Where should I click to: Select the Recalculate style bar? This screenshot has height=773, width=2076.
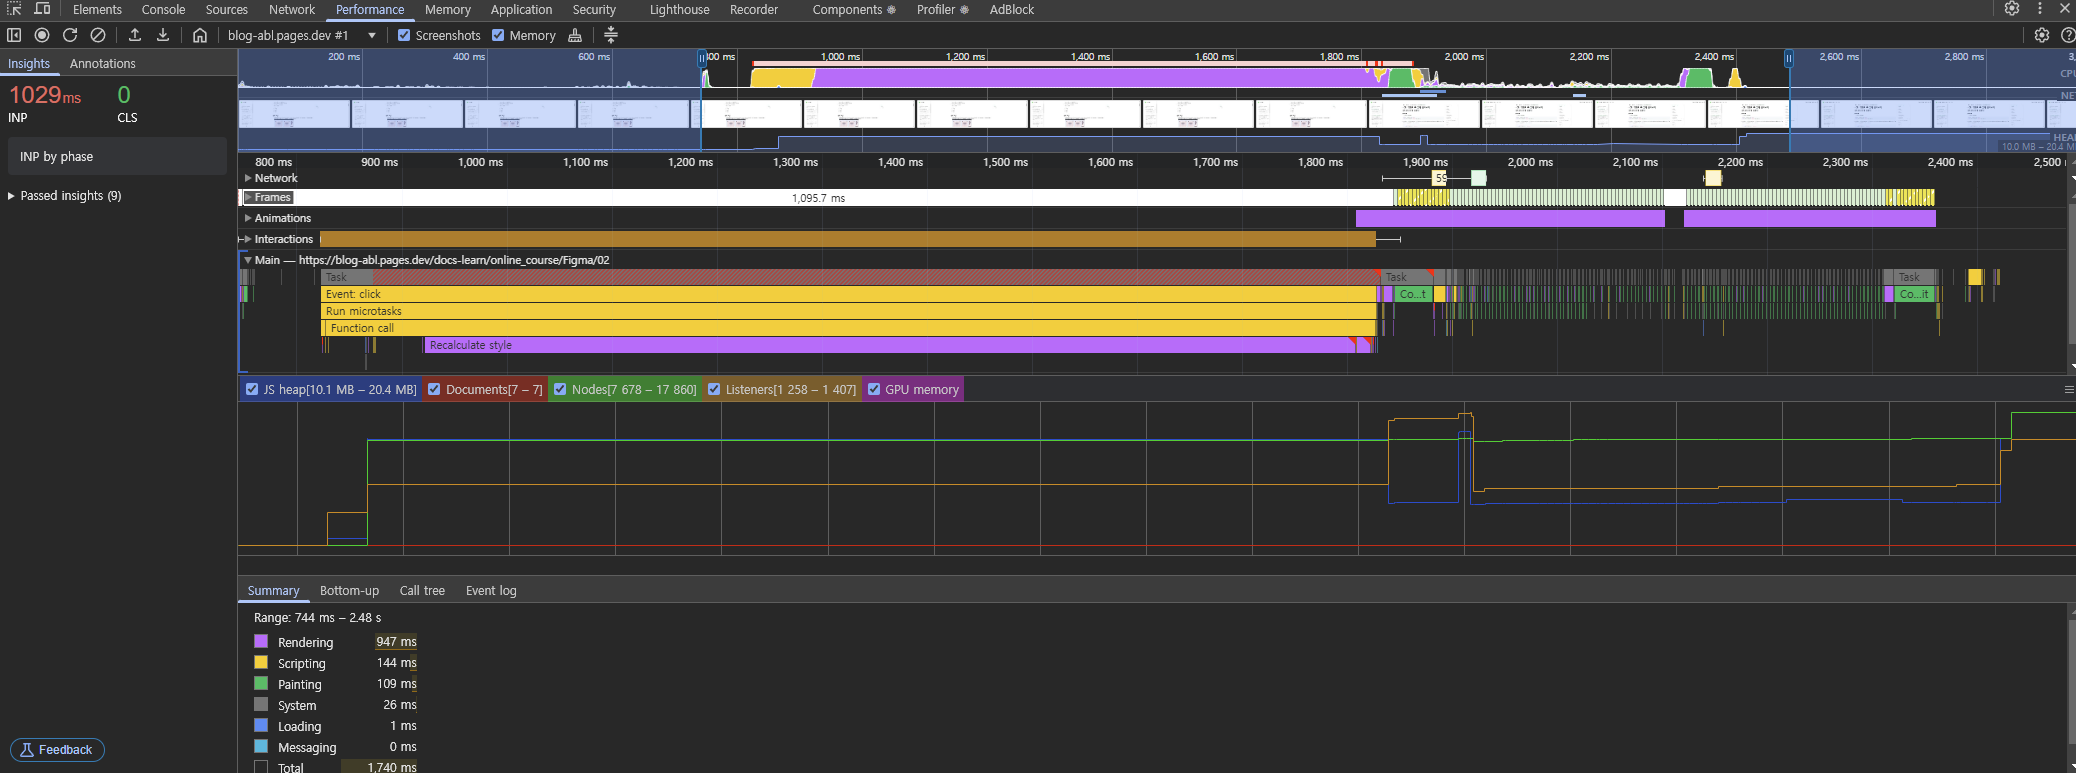click(890, 345)
